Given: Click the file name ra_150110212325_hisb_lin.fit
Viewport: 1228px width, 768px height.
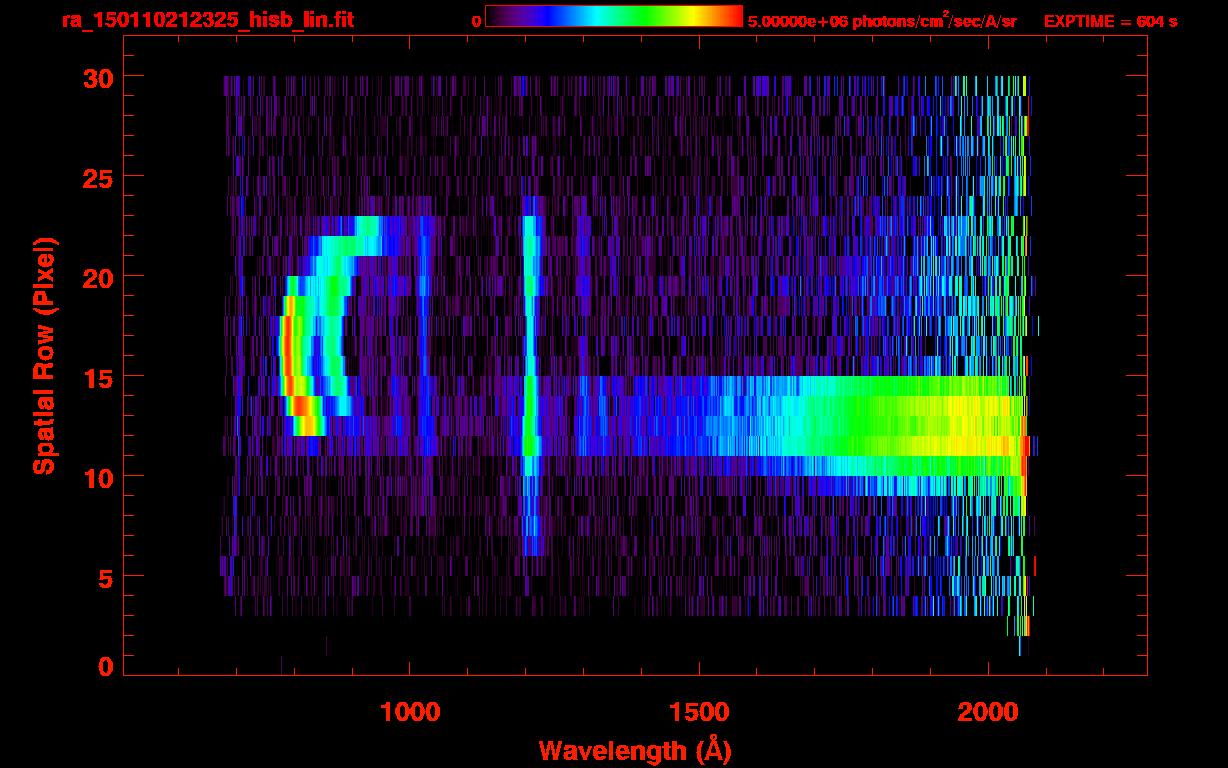Looking at the screenshot, I should [x=207, y=20].
